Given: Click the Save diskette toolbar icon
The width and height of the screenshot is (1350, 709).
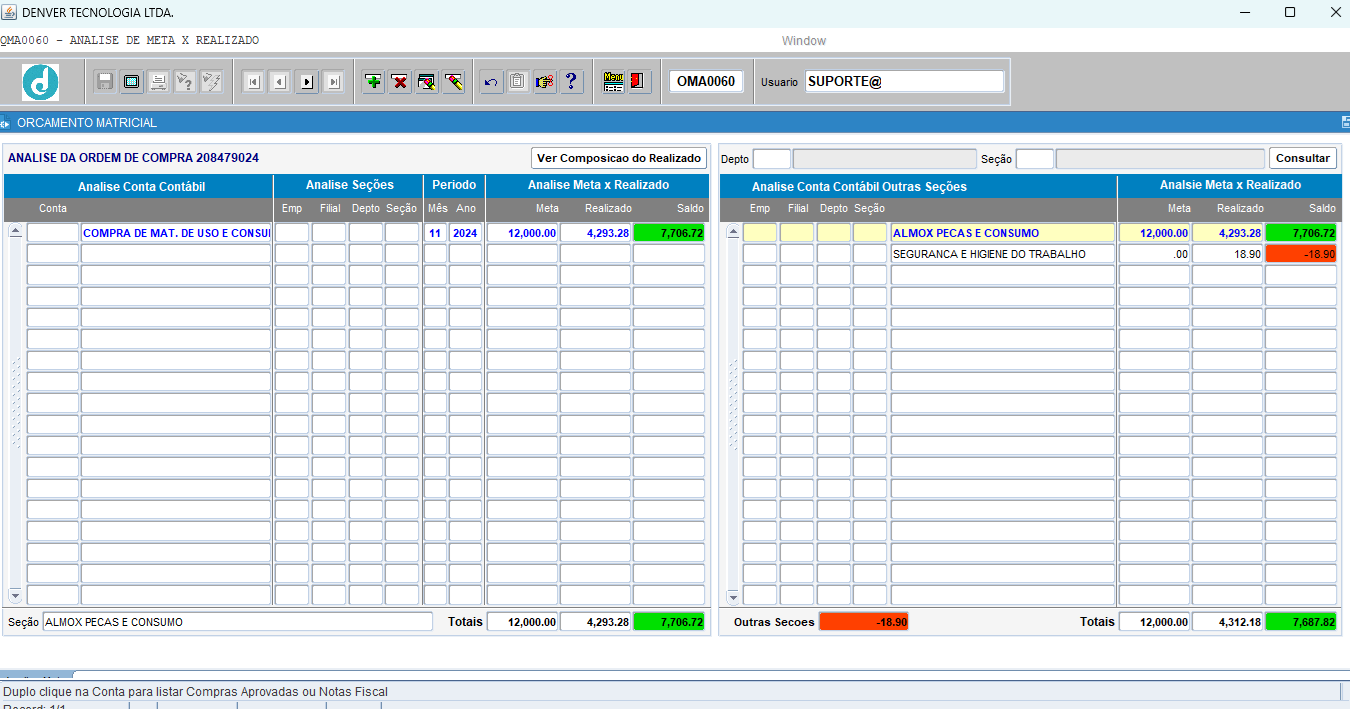Looking at the screenshot, I should click(105, 82).
